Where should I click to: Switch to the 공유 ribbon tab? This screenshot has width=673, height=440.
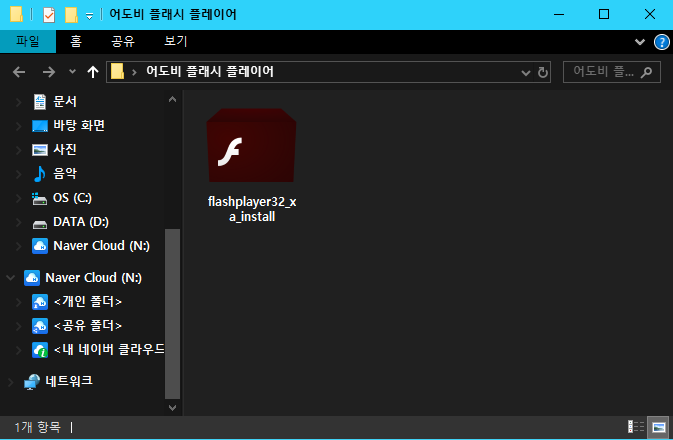tap(123, 41)
